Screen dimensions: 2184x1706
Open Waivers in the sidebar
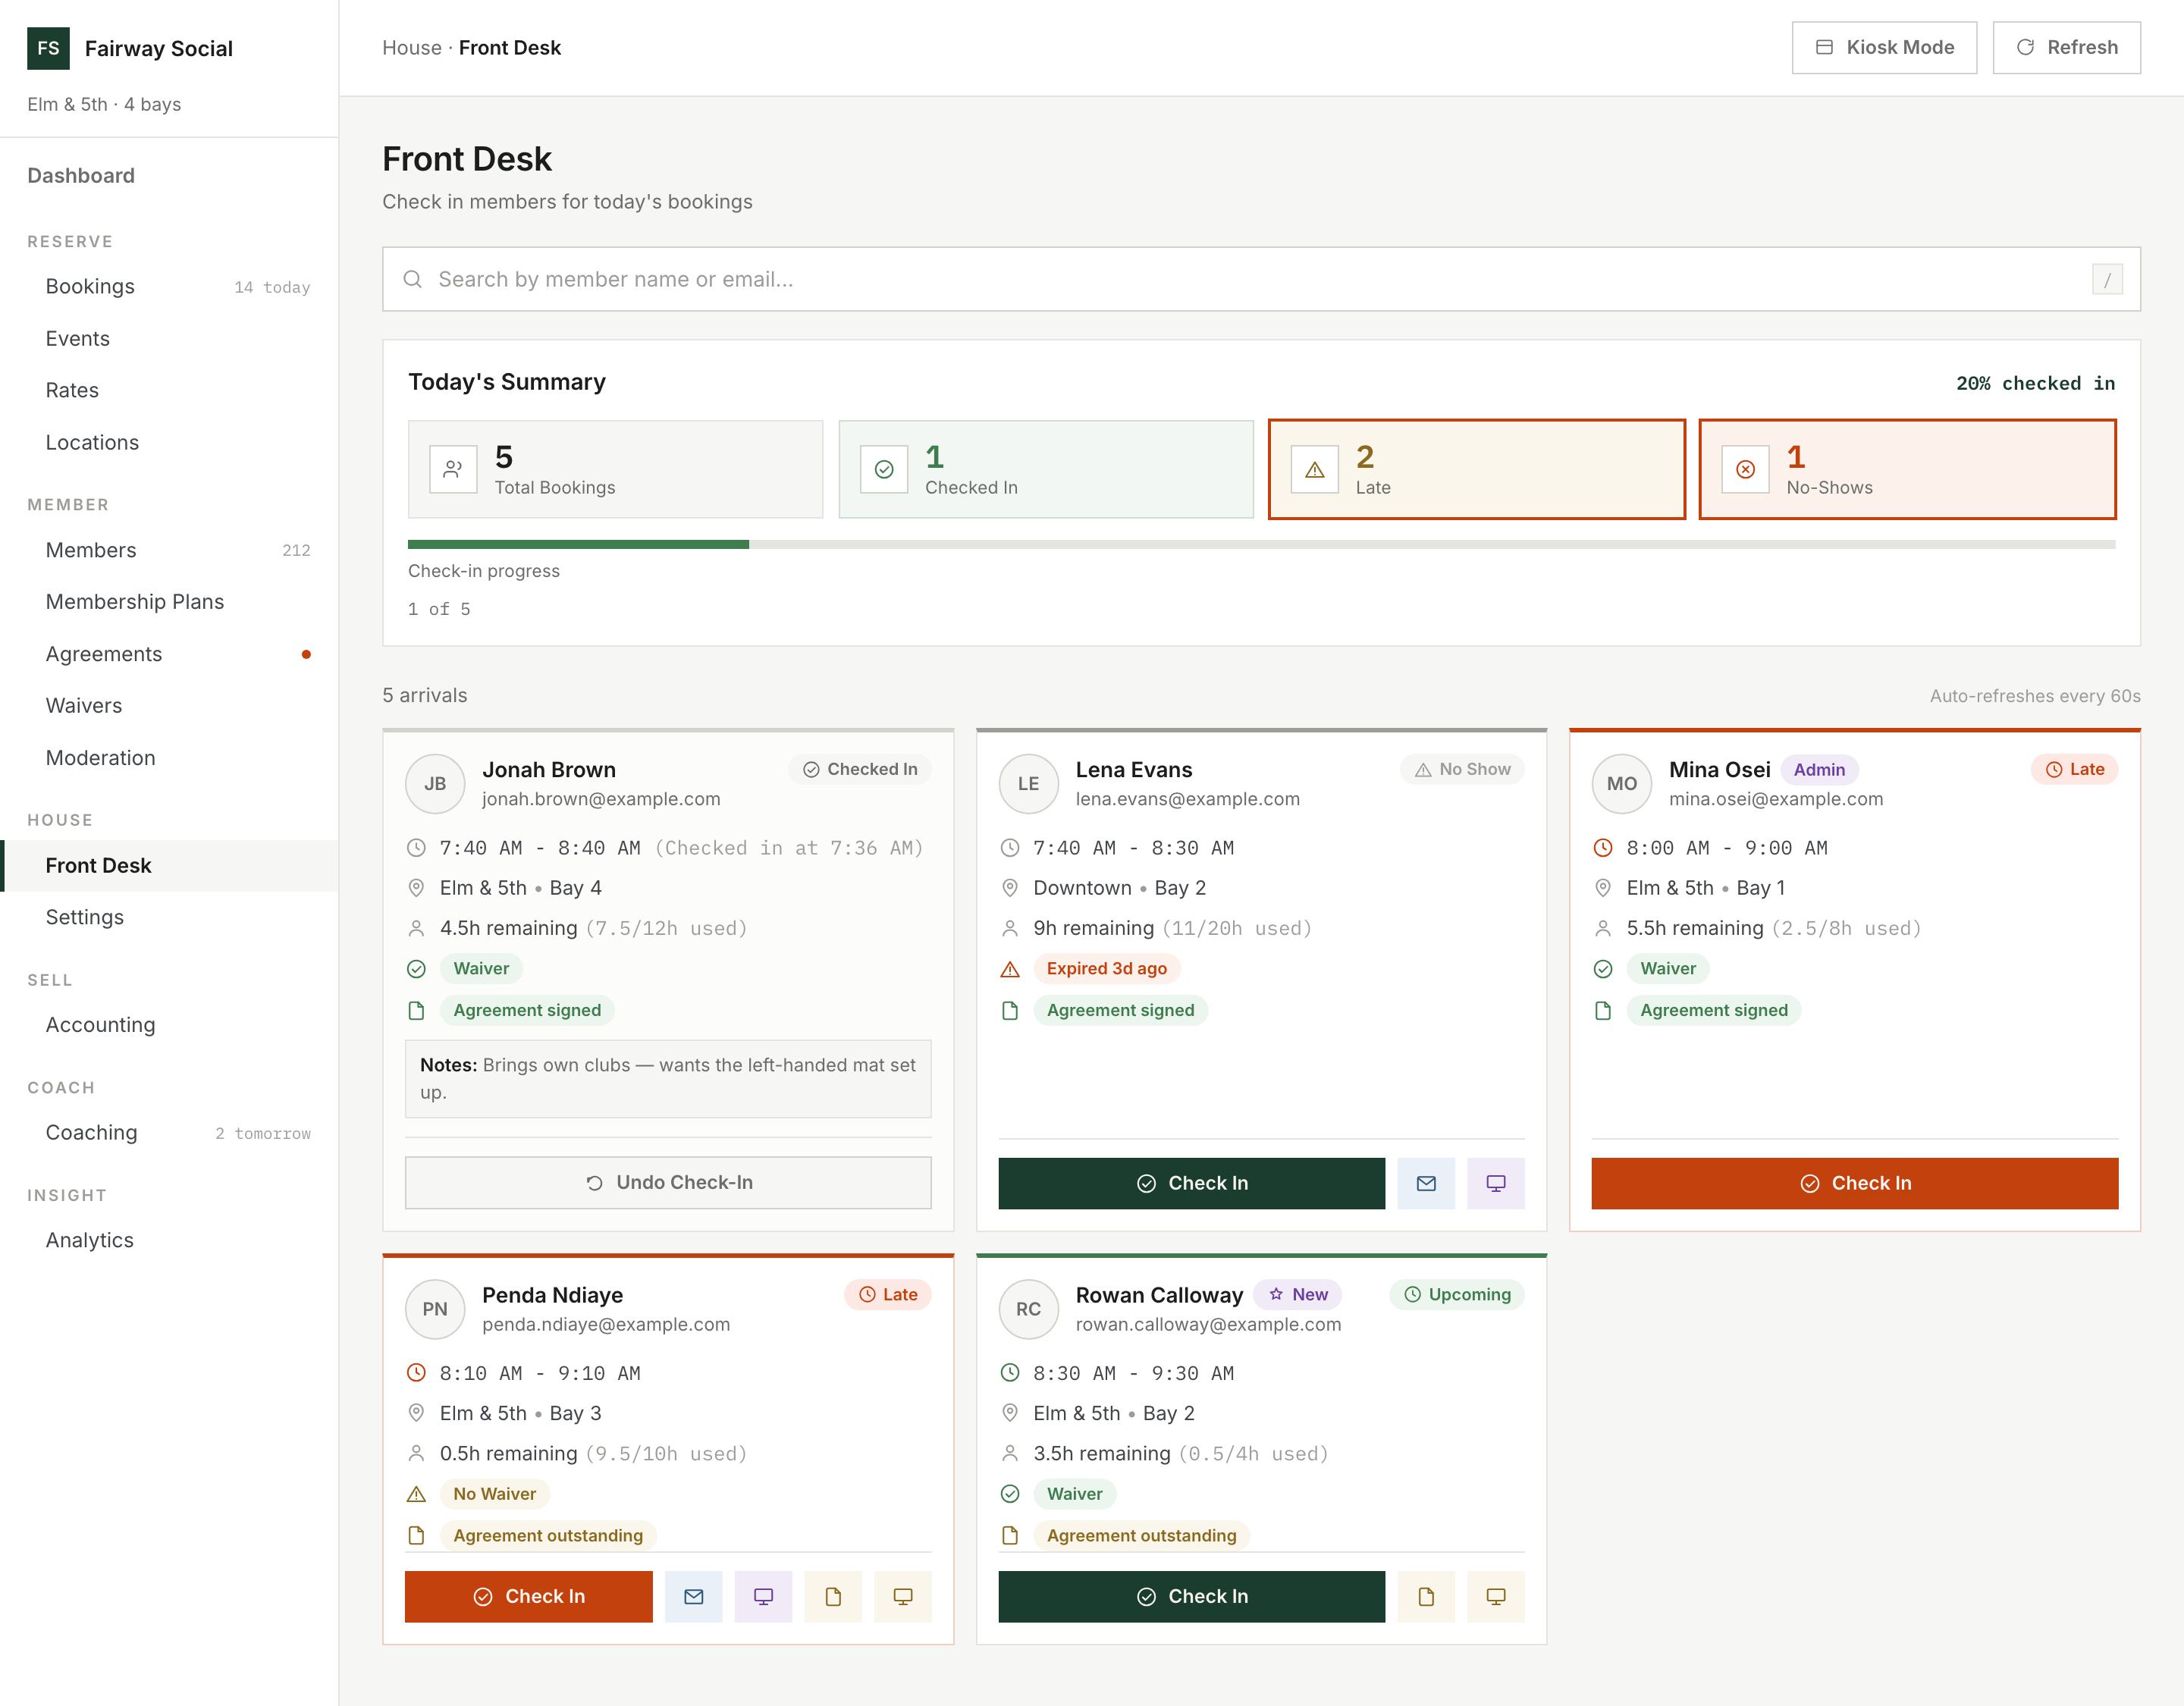tap(169, 706)
